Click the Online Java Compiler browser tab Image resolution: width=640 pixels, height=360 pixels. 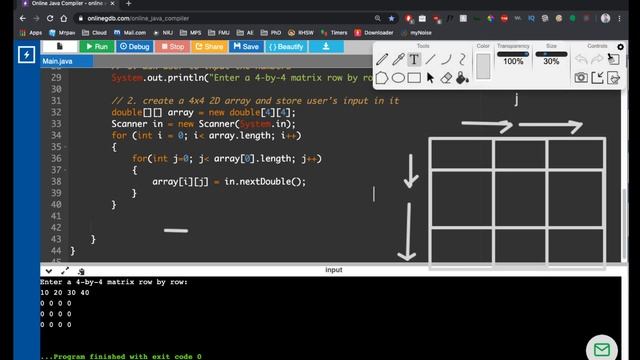point(67,4)
